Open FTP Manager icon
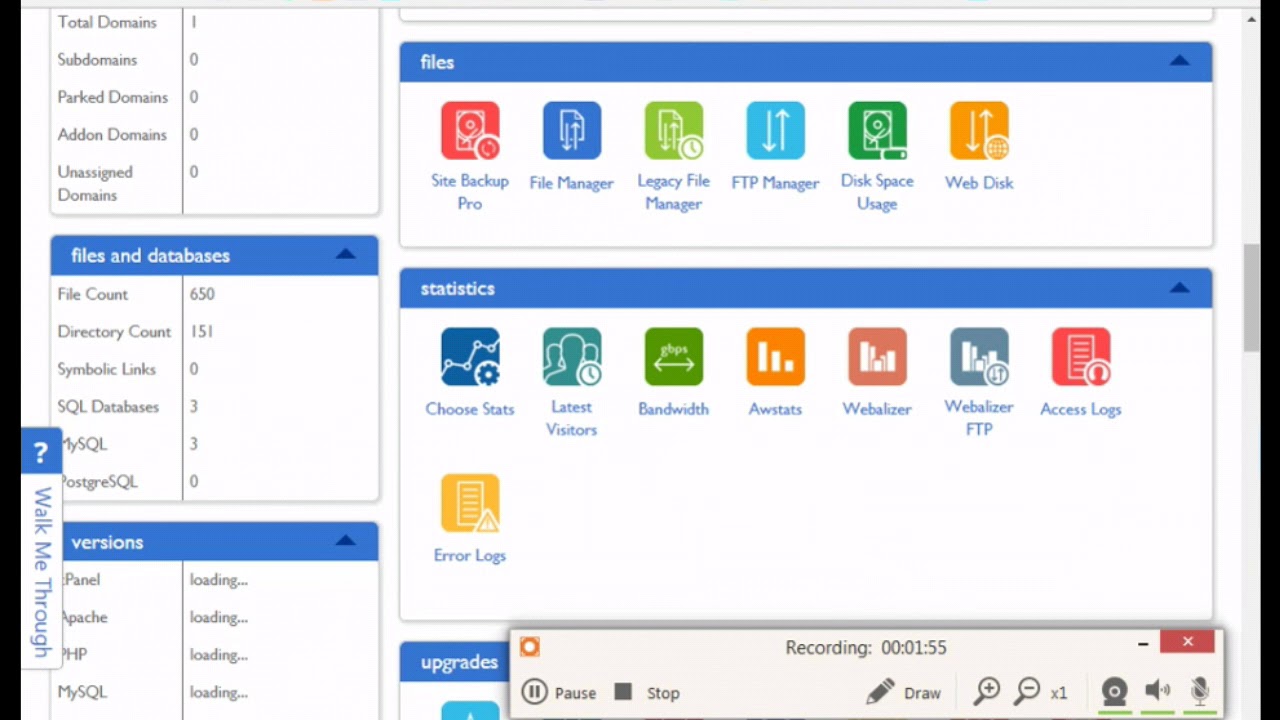The width and height of the screenshot is (1280, 720). point(775,131)
